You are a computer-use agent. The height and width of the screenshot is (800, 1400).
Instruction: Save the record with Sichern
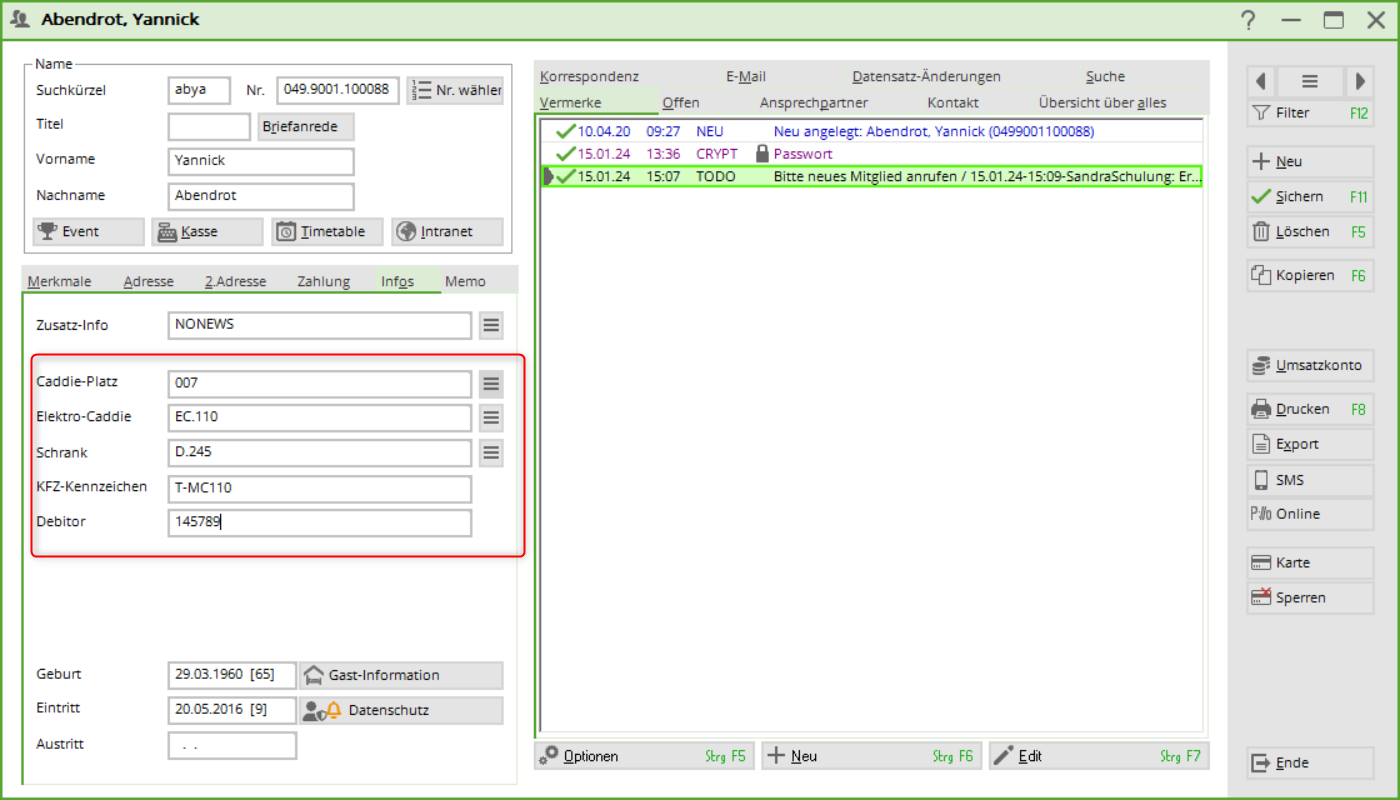tap(1309, 197)
